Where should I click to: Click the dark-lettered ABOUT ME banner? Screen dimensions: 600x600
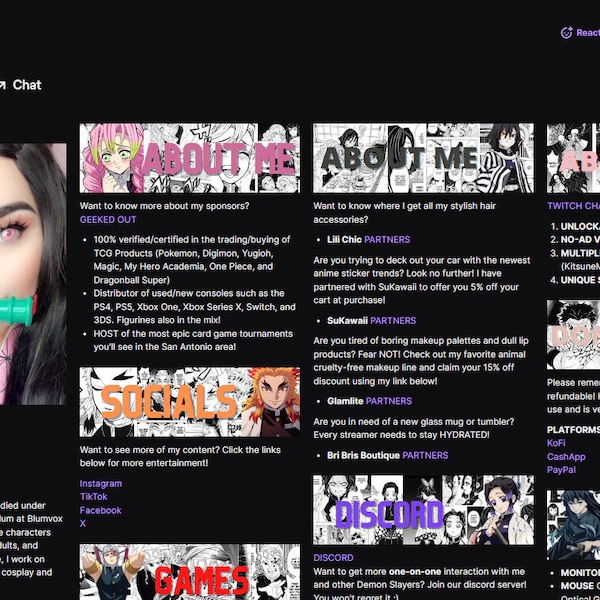click(424, 158)
